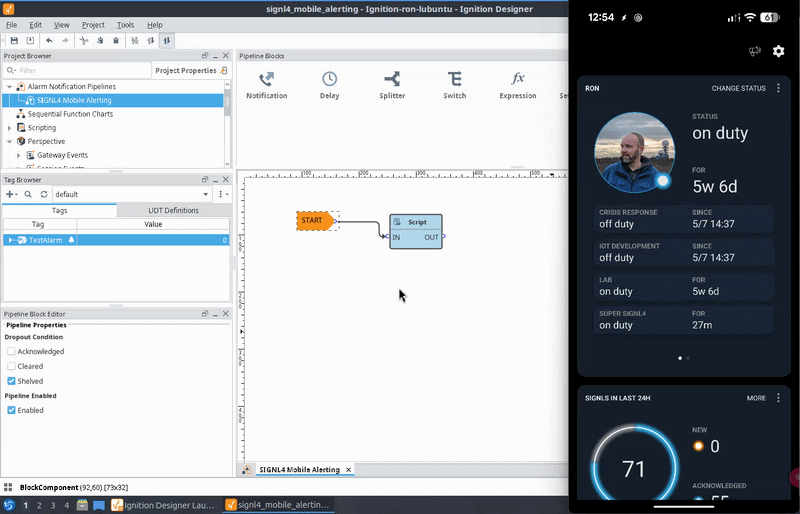
Task: Close the SIGNL4 Mobile Alerting editor tab
Action: pyautogui.click(x=348, y=470)
